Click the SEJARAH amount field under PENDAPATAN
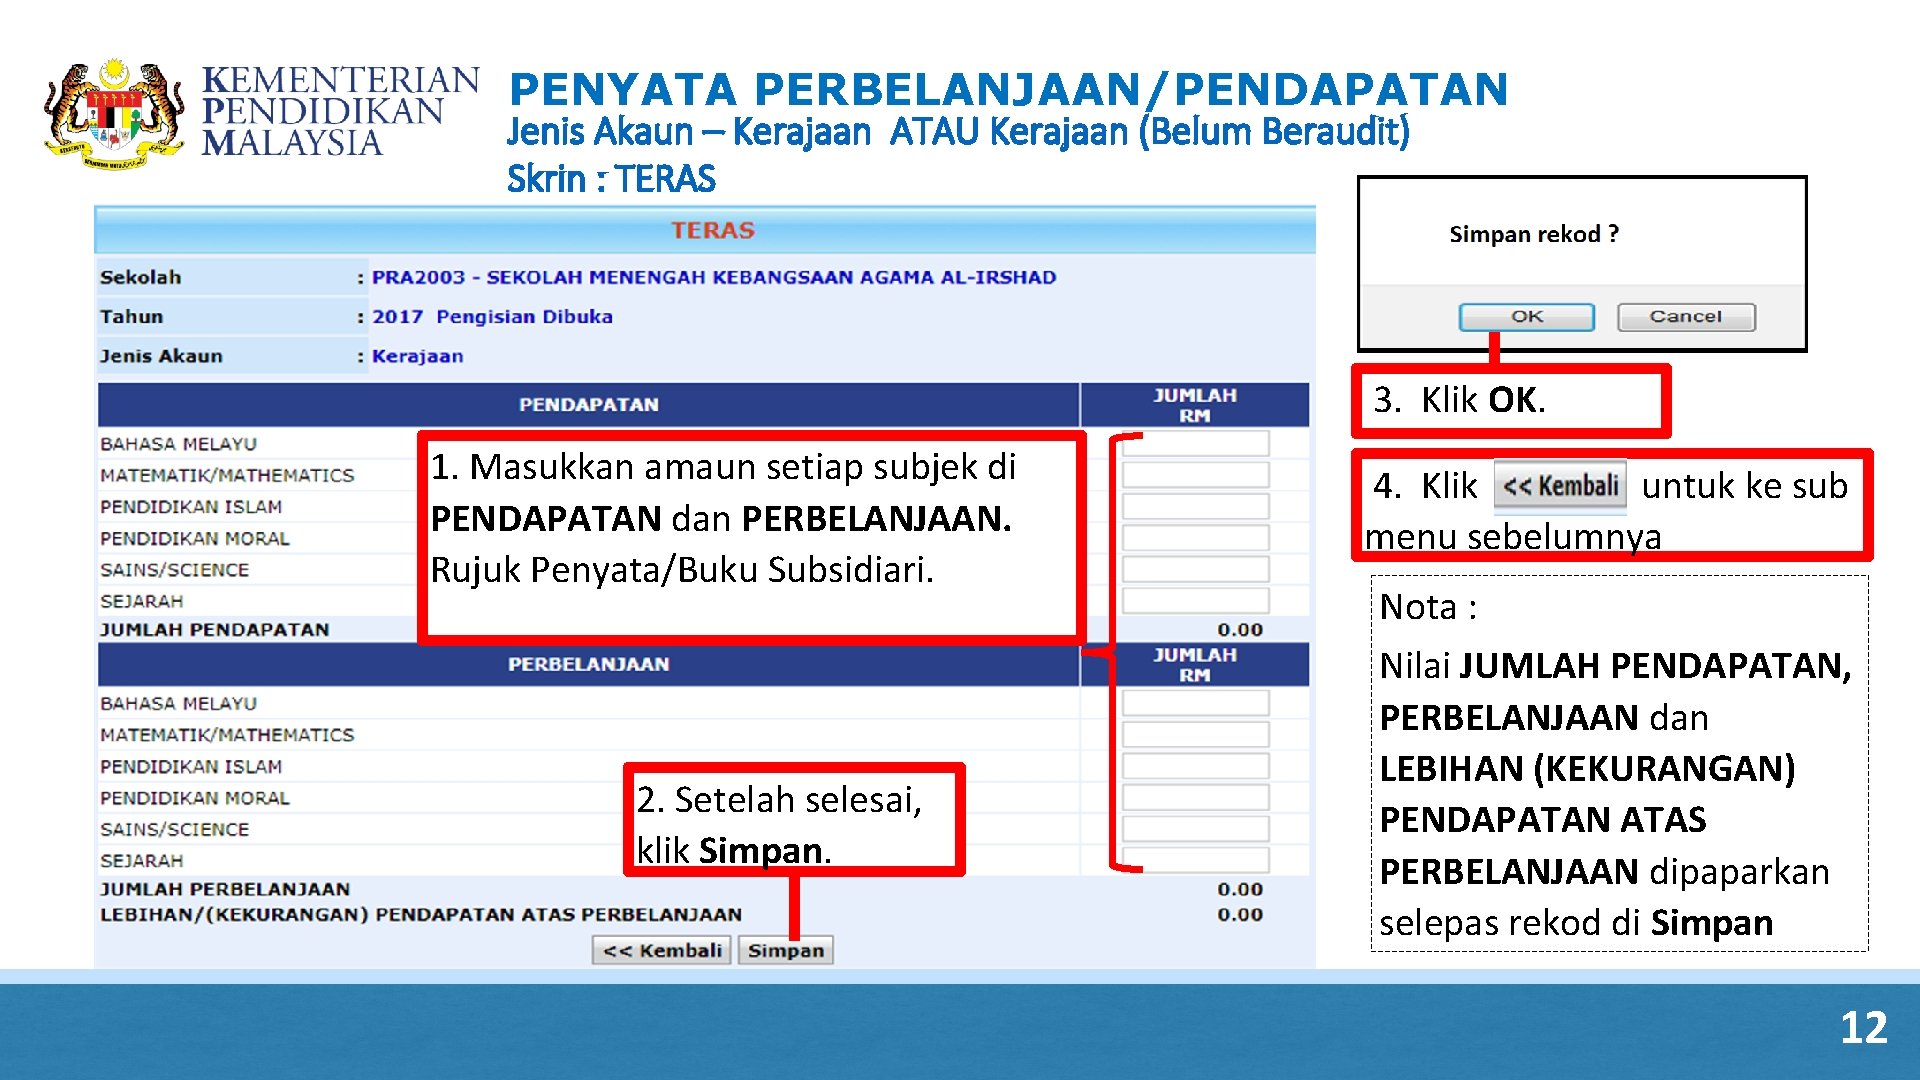The height and width of the screenshot is (1080, 1920). click(1195, 600)
